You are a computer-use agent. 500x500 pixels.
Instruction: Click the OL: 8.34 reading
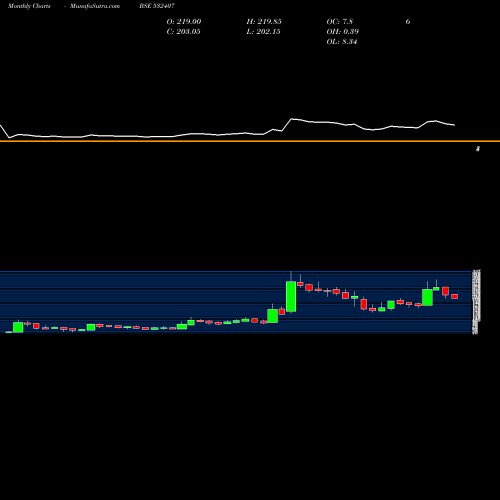click(x=342, y=42)
